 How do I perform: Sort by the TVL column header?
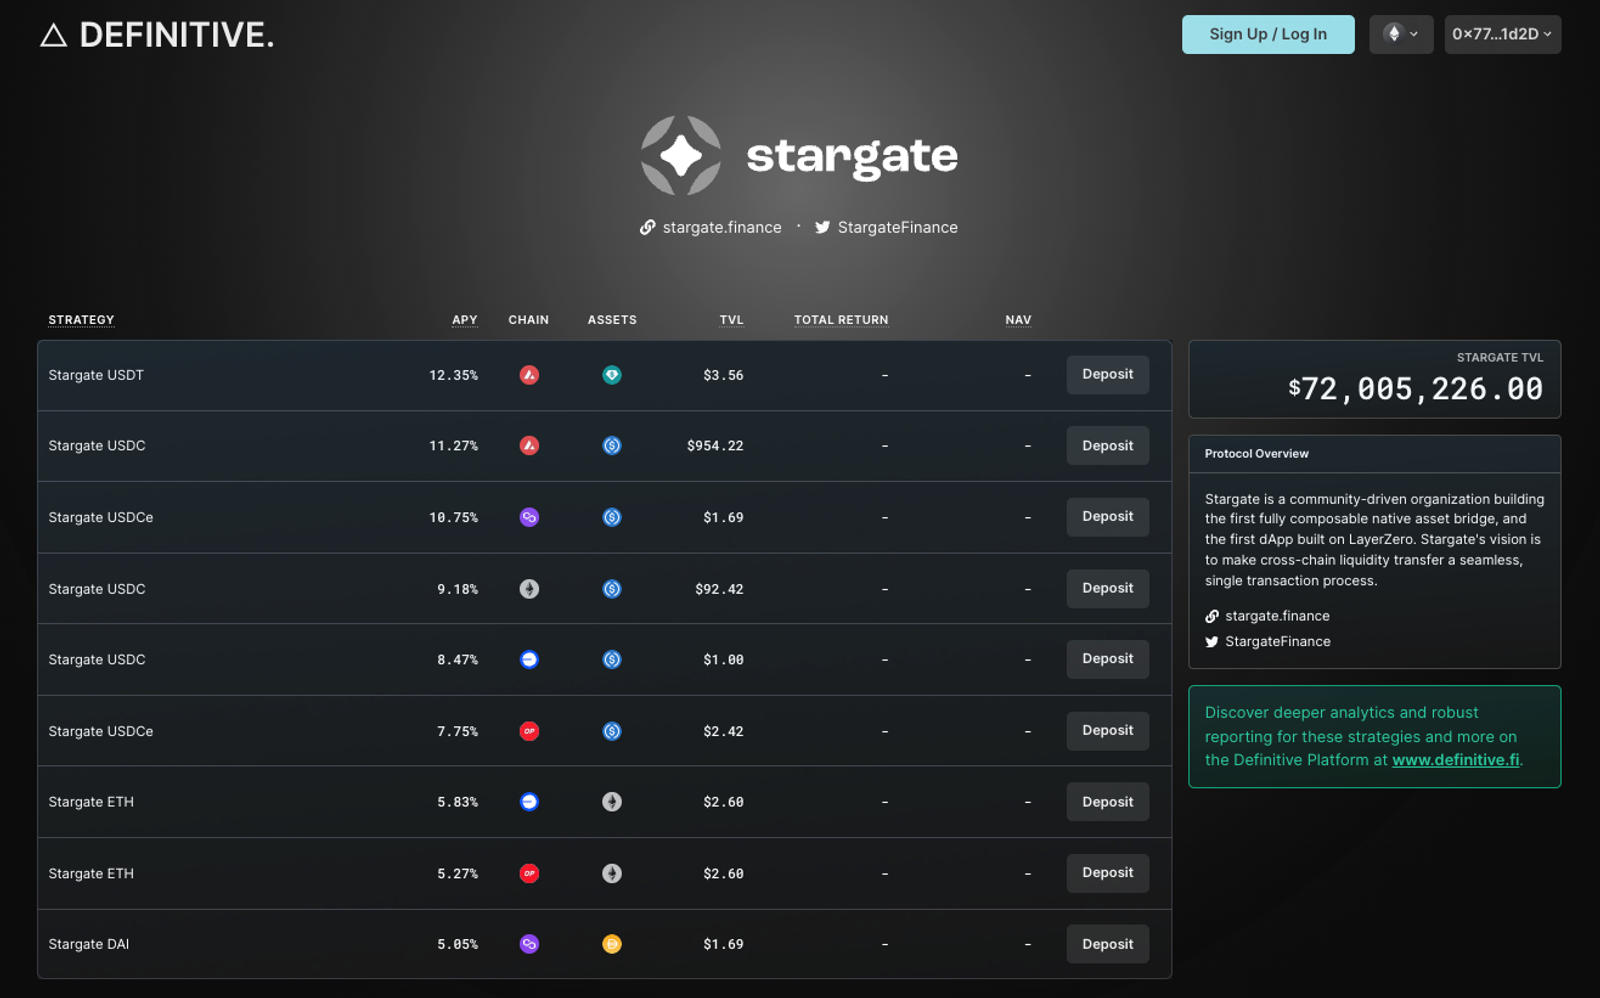point(732,320)
